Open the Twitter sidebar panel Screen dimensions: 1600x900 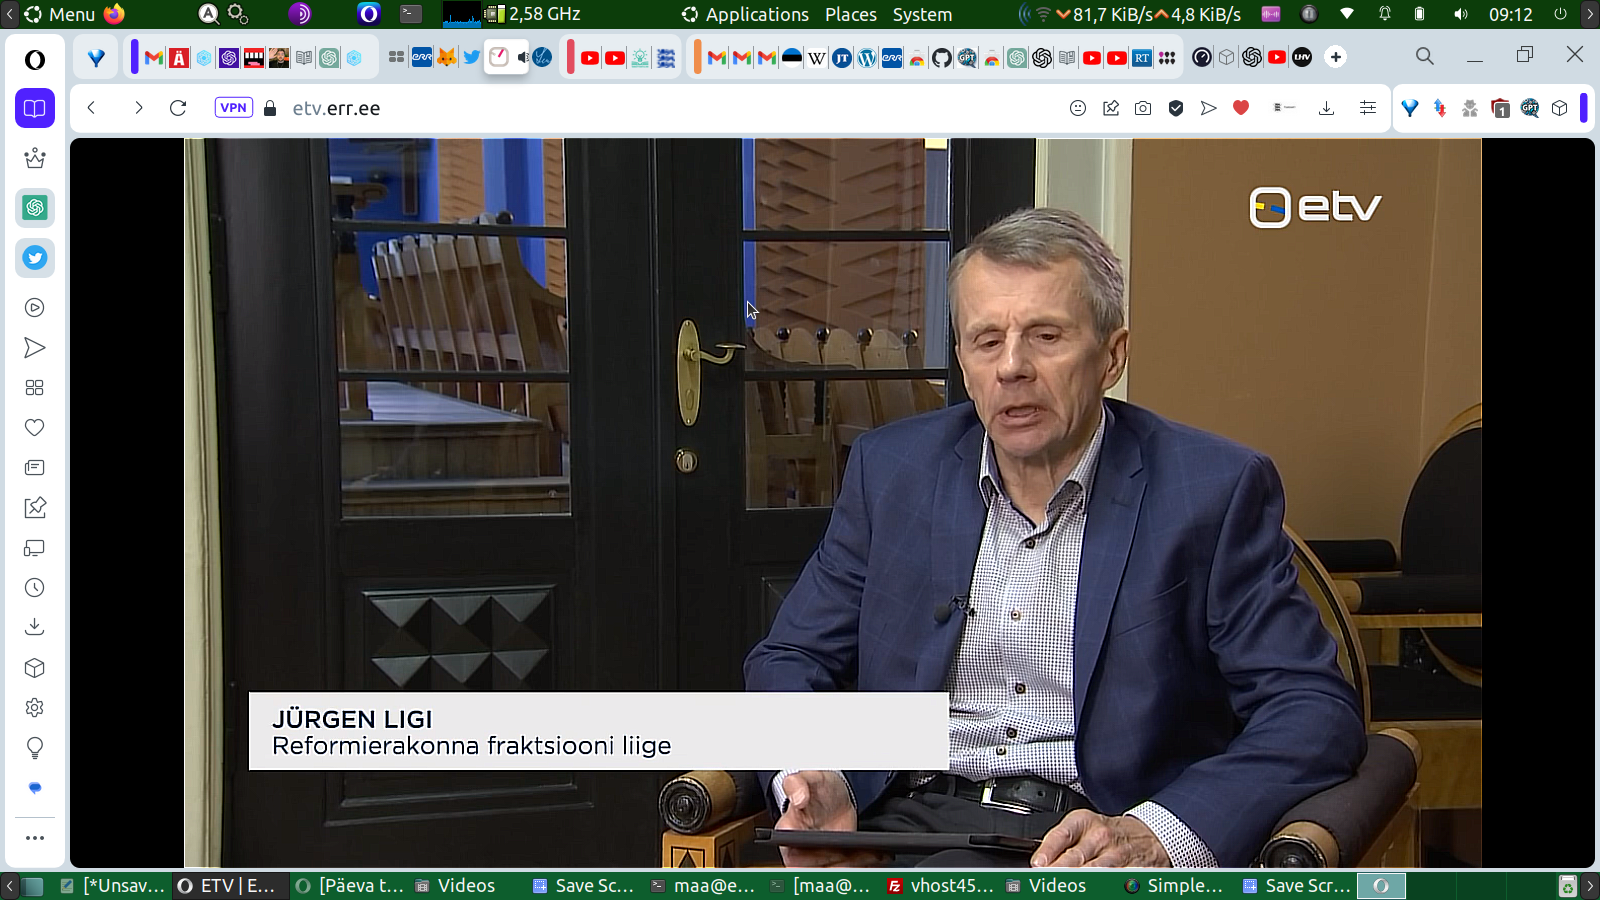pyautogui.click(x=35, y=258)
